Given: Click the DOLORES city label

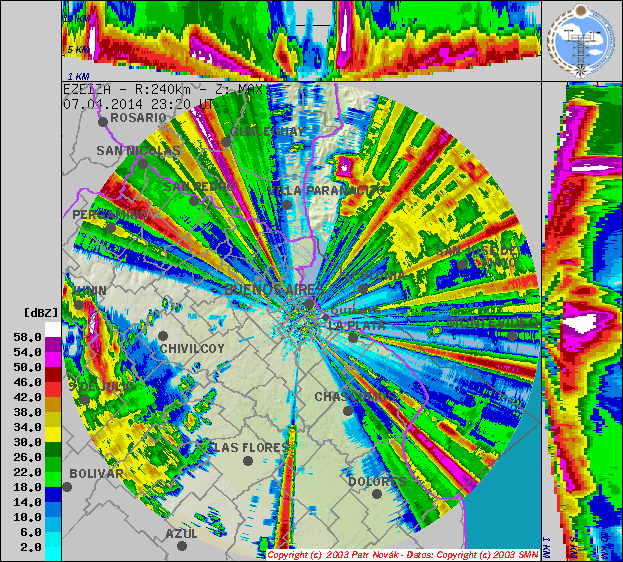Looking at the screenshot, I should pyautogui.click(x=377, y=481).
